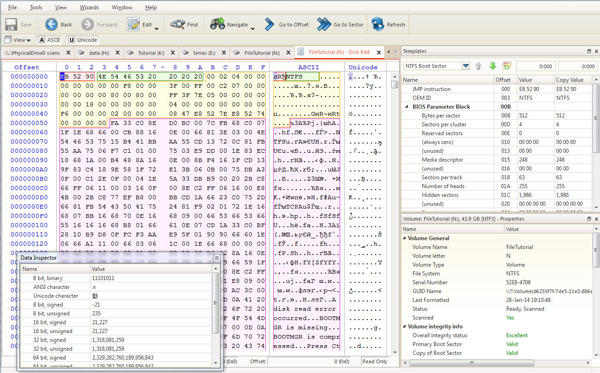Click the Properties panel horizontal scrollbar
Screen dimensions: 600x373
[497, 362]
